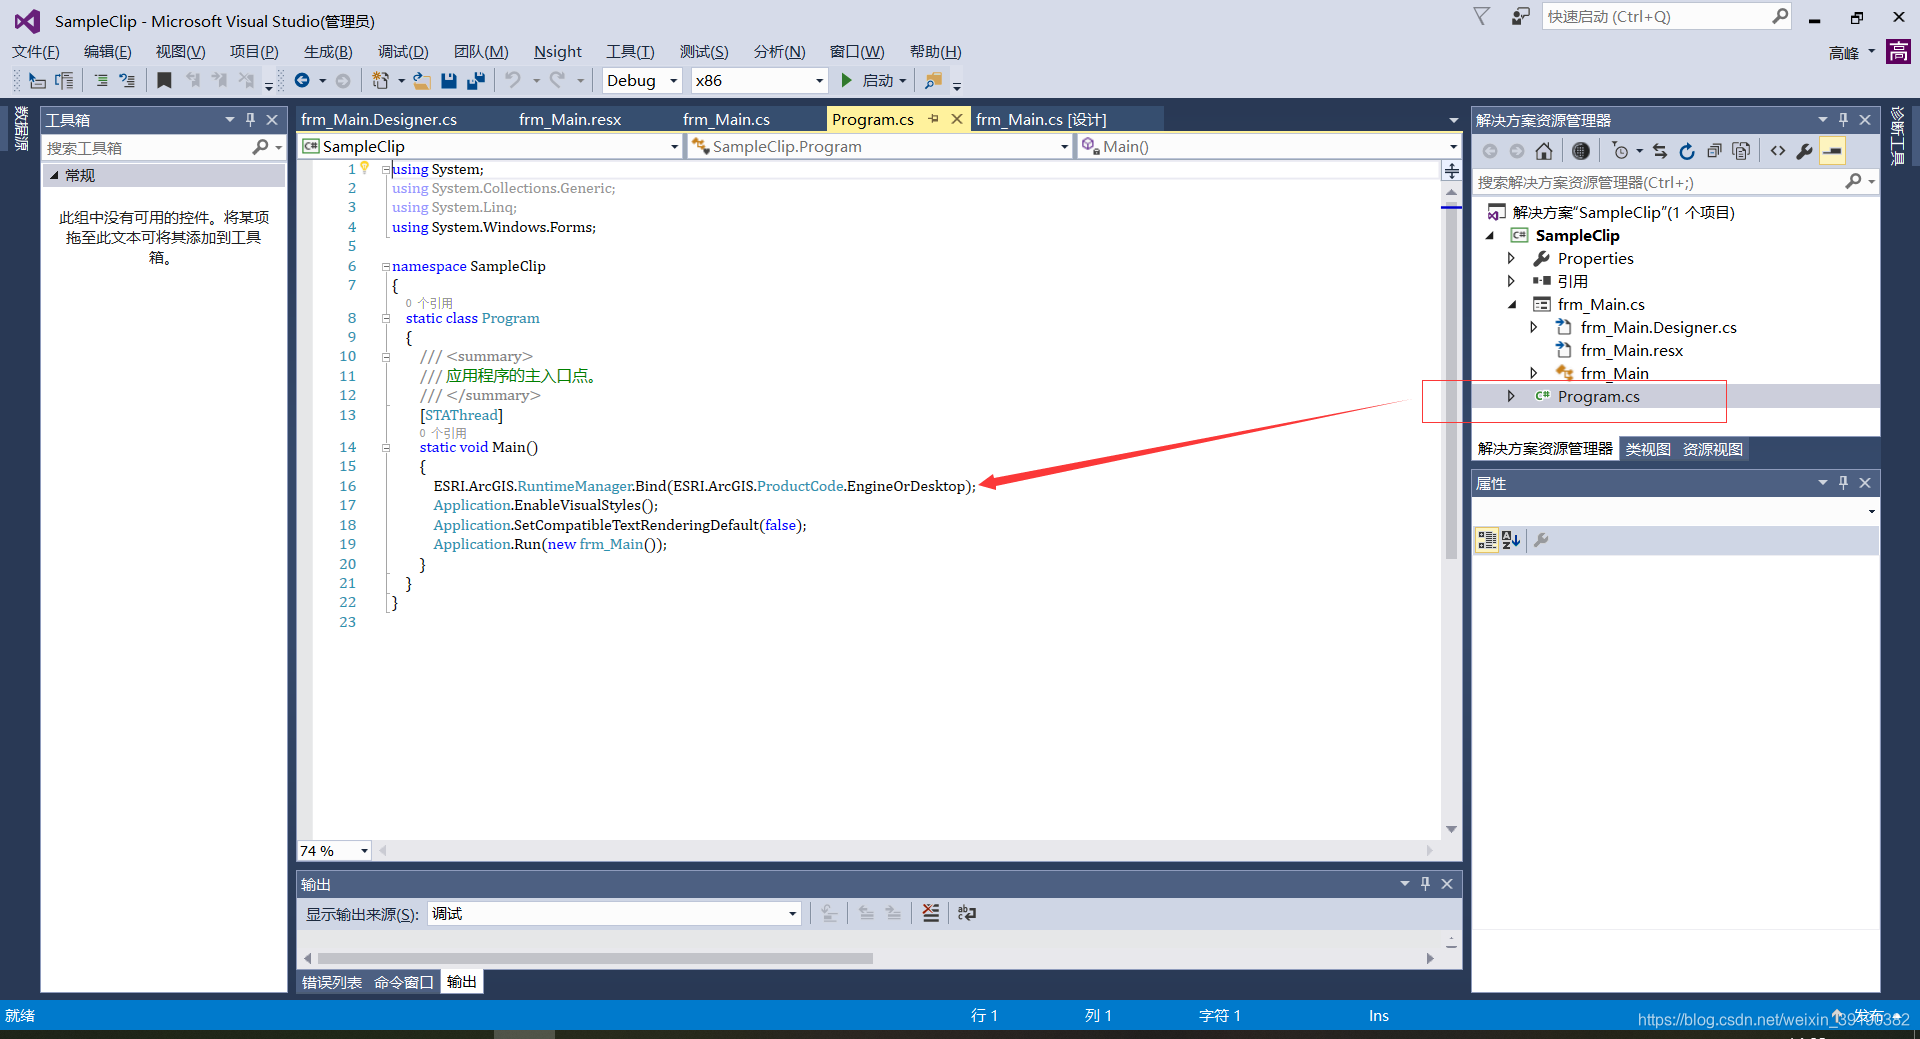Image resolution: width=1920 pixels, height=1039 pixels.
Task: Click the New Project toolbar icon
Action: point(380,80)
